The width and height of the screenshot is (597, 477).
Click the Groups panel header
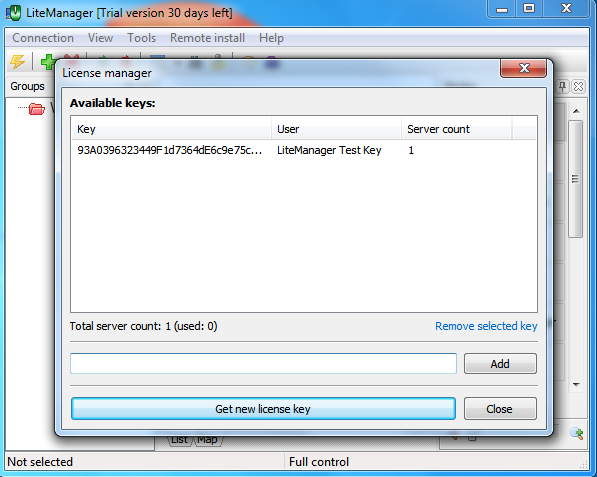(27, 86)
